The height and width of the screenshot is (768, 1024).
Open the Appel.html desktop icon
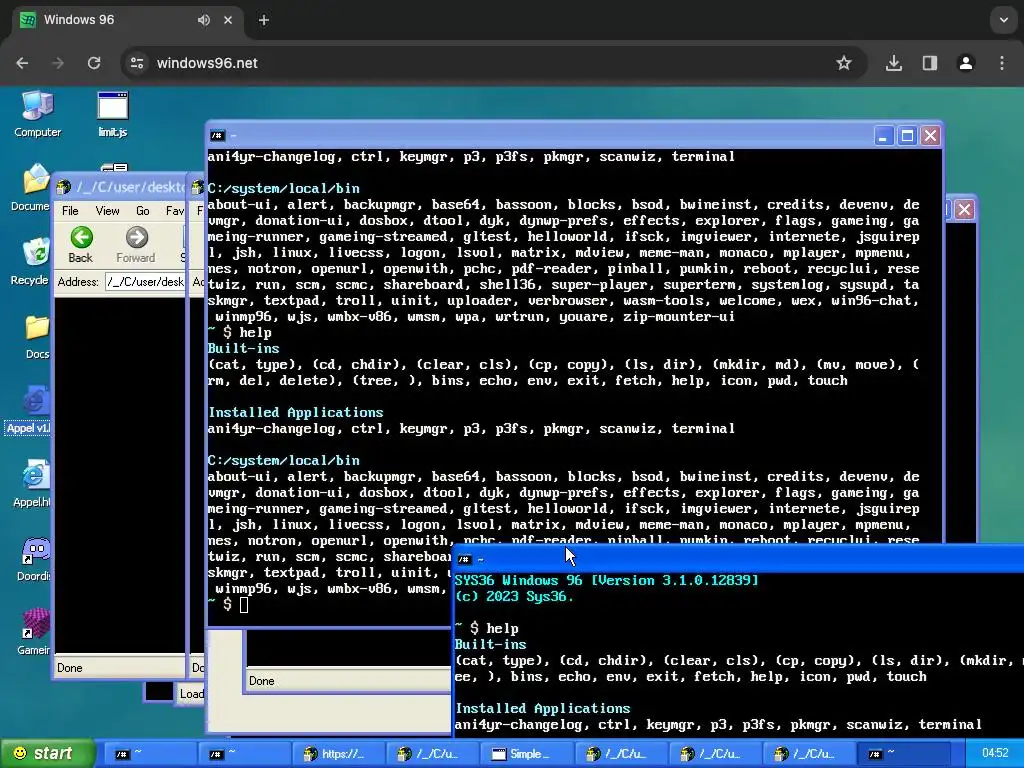click(x=33, y=484)
